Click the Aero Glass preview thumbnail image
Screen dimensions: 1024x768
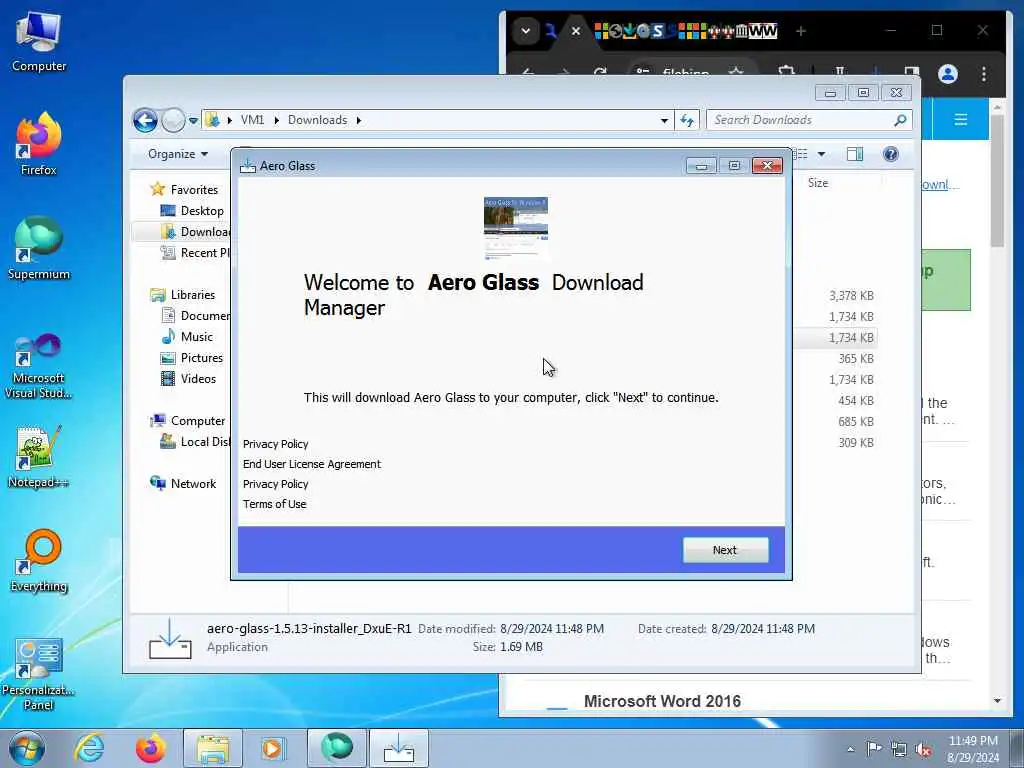tap(515, 228)
